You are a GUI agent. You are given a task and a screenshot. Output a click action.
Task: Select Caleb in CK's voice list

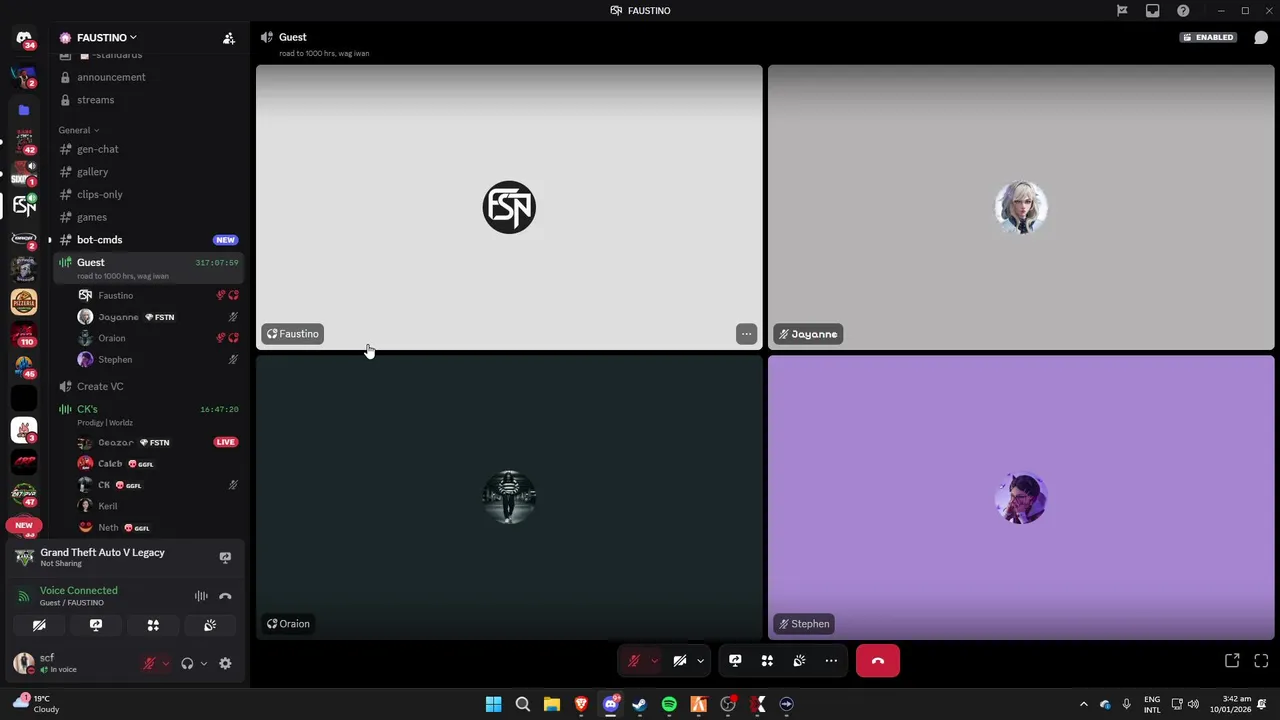158,464
